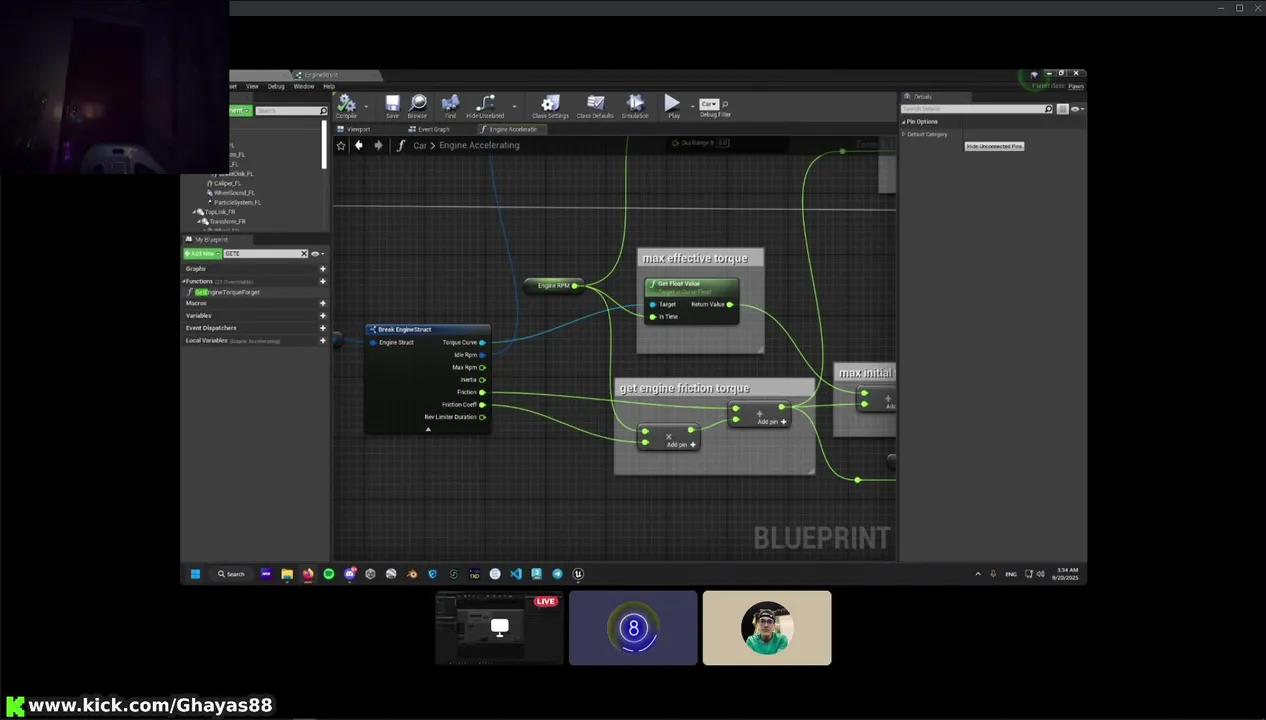The height and width of the screenshot is (720, 1266).
Task: Click Engine Accelerating in the breadcrumb
Action: [479, 146]
